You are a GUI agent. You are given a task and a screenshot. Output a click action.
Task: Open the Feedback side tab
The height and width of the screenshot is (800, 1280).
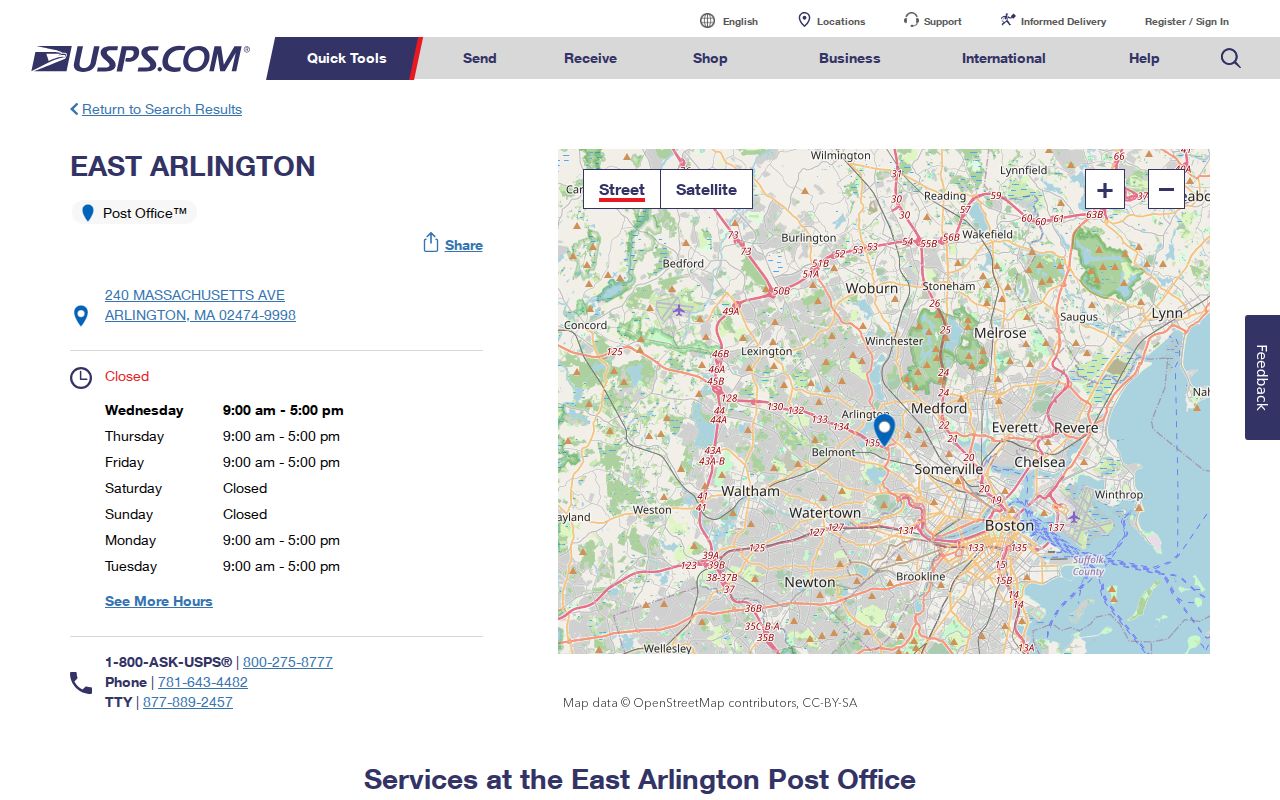(1262, 377)
